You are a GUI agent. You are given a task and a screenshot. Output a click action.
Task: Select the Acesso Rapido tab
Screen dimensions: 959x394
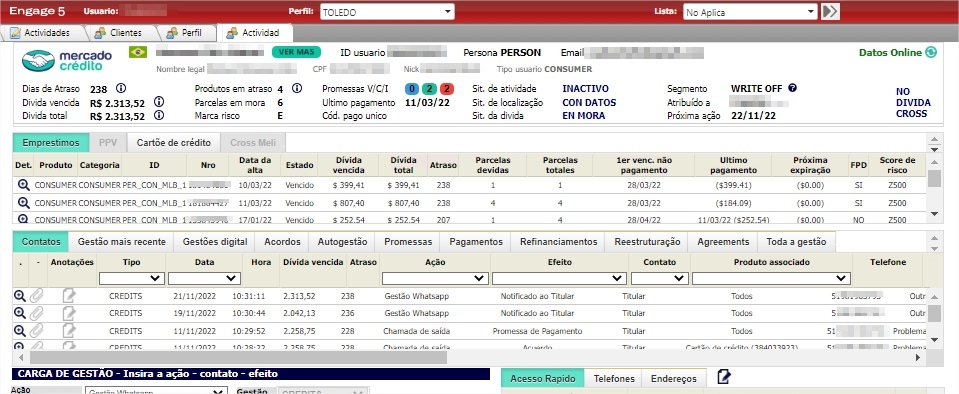542,379
